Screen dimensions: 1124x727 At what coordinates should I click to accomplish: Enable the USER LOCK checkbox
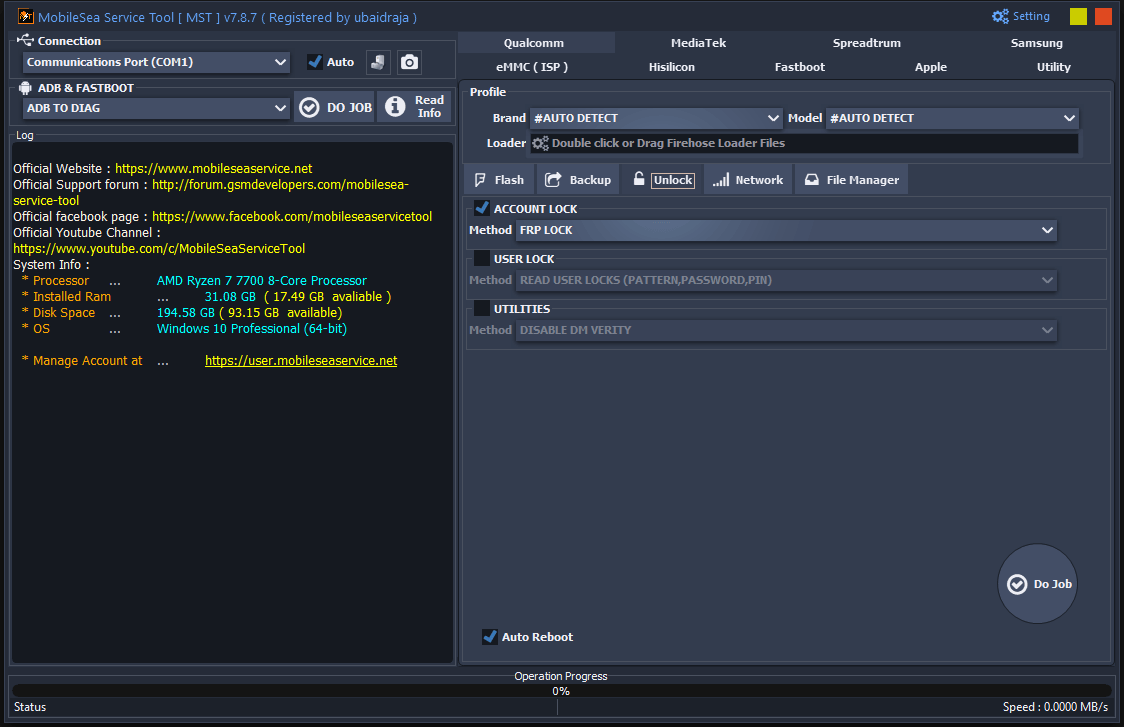(x=481, y=258)
